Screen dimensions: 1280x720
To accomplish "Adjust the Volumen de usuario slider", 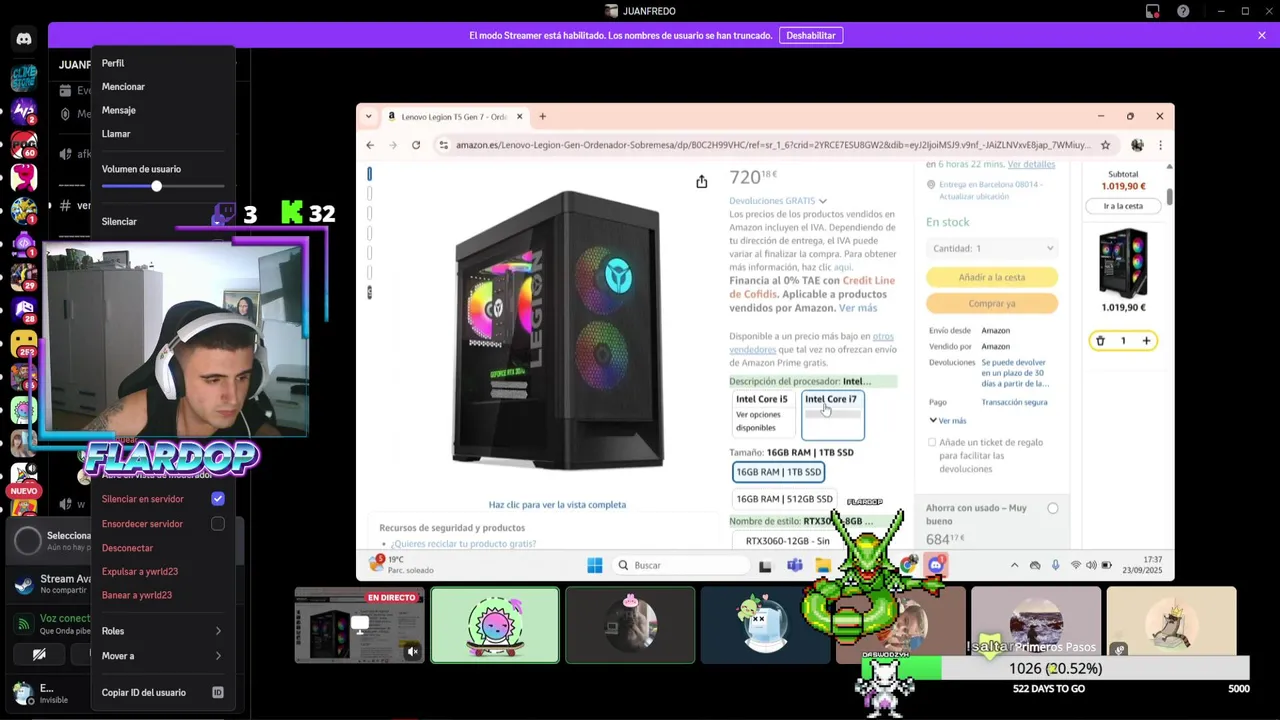I will (156, 187).
